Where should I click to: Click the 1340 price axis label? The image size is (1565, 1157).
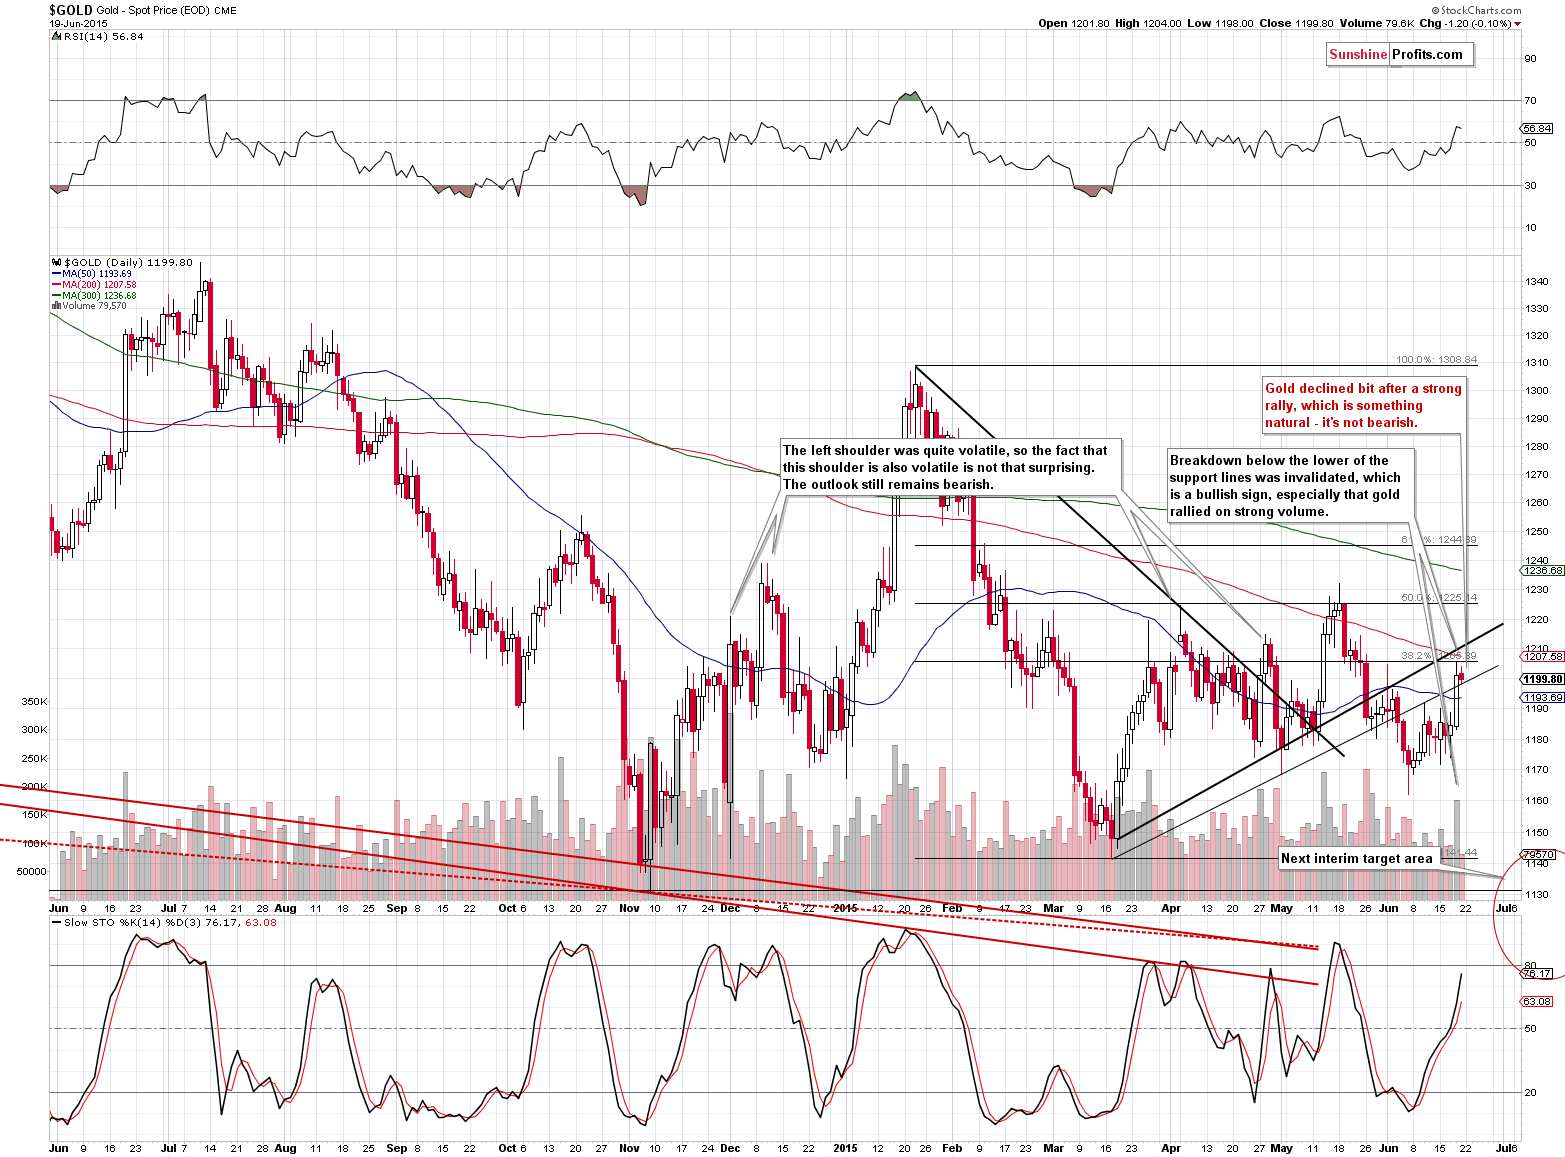tap(1537, 282)
